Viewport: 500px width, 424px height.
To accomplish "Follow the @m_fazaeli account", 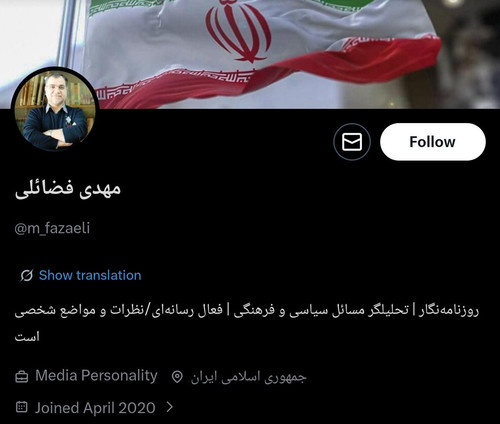I will tap(433, 142).
